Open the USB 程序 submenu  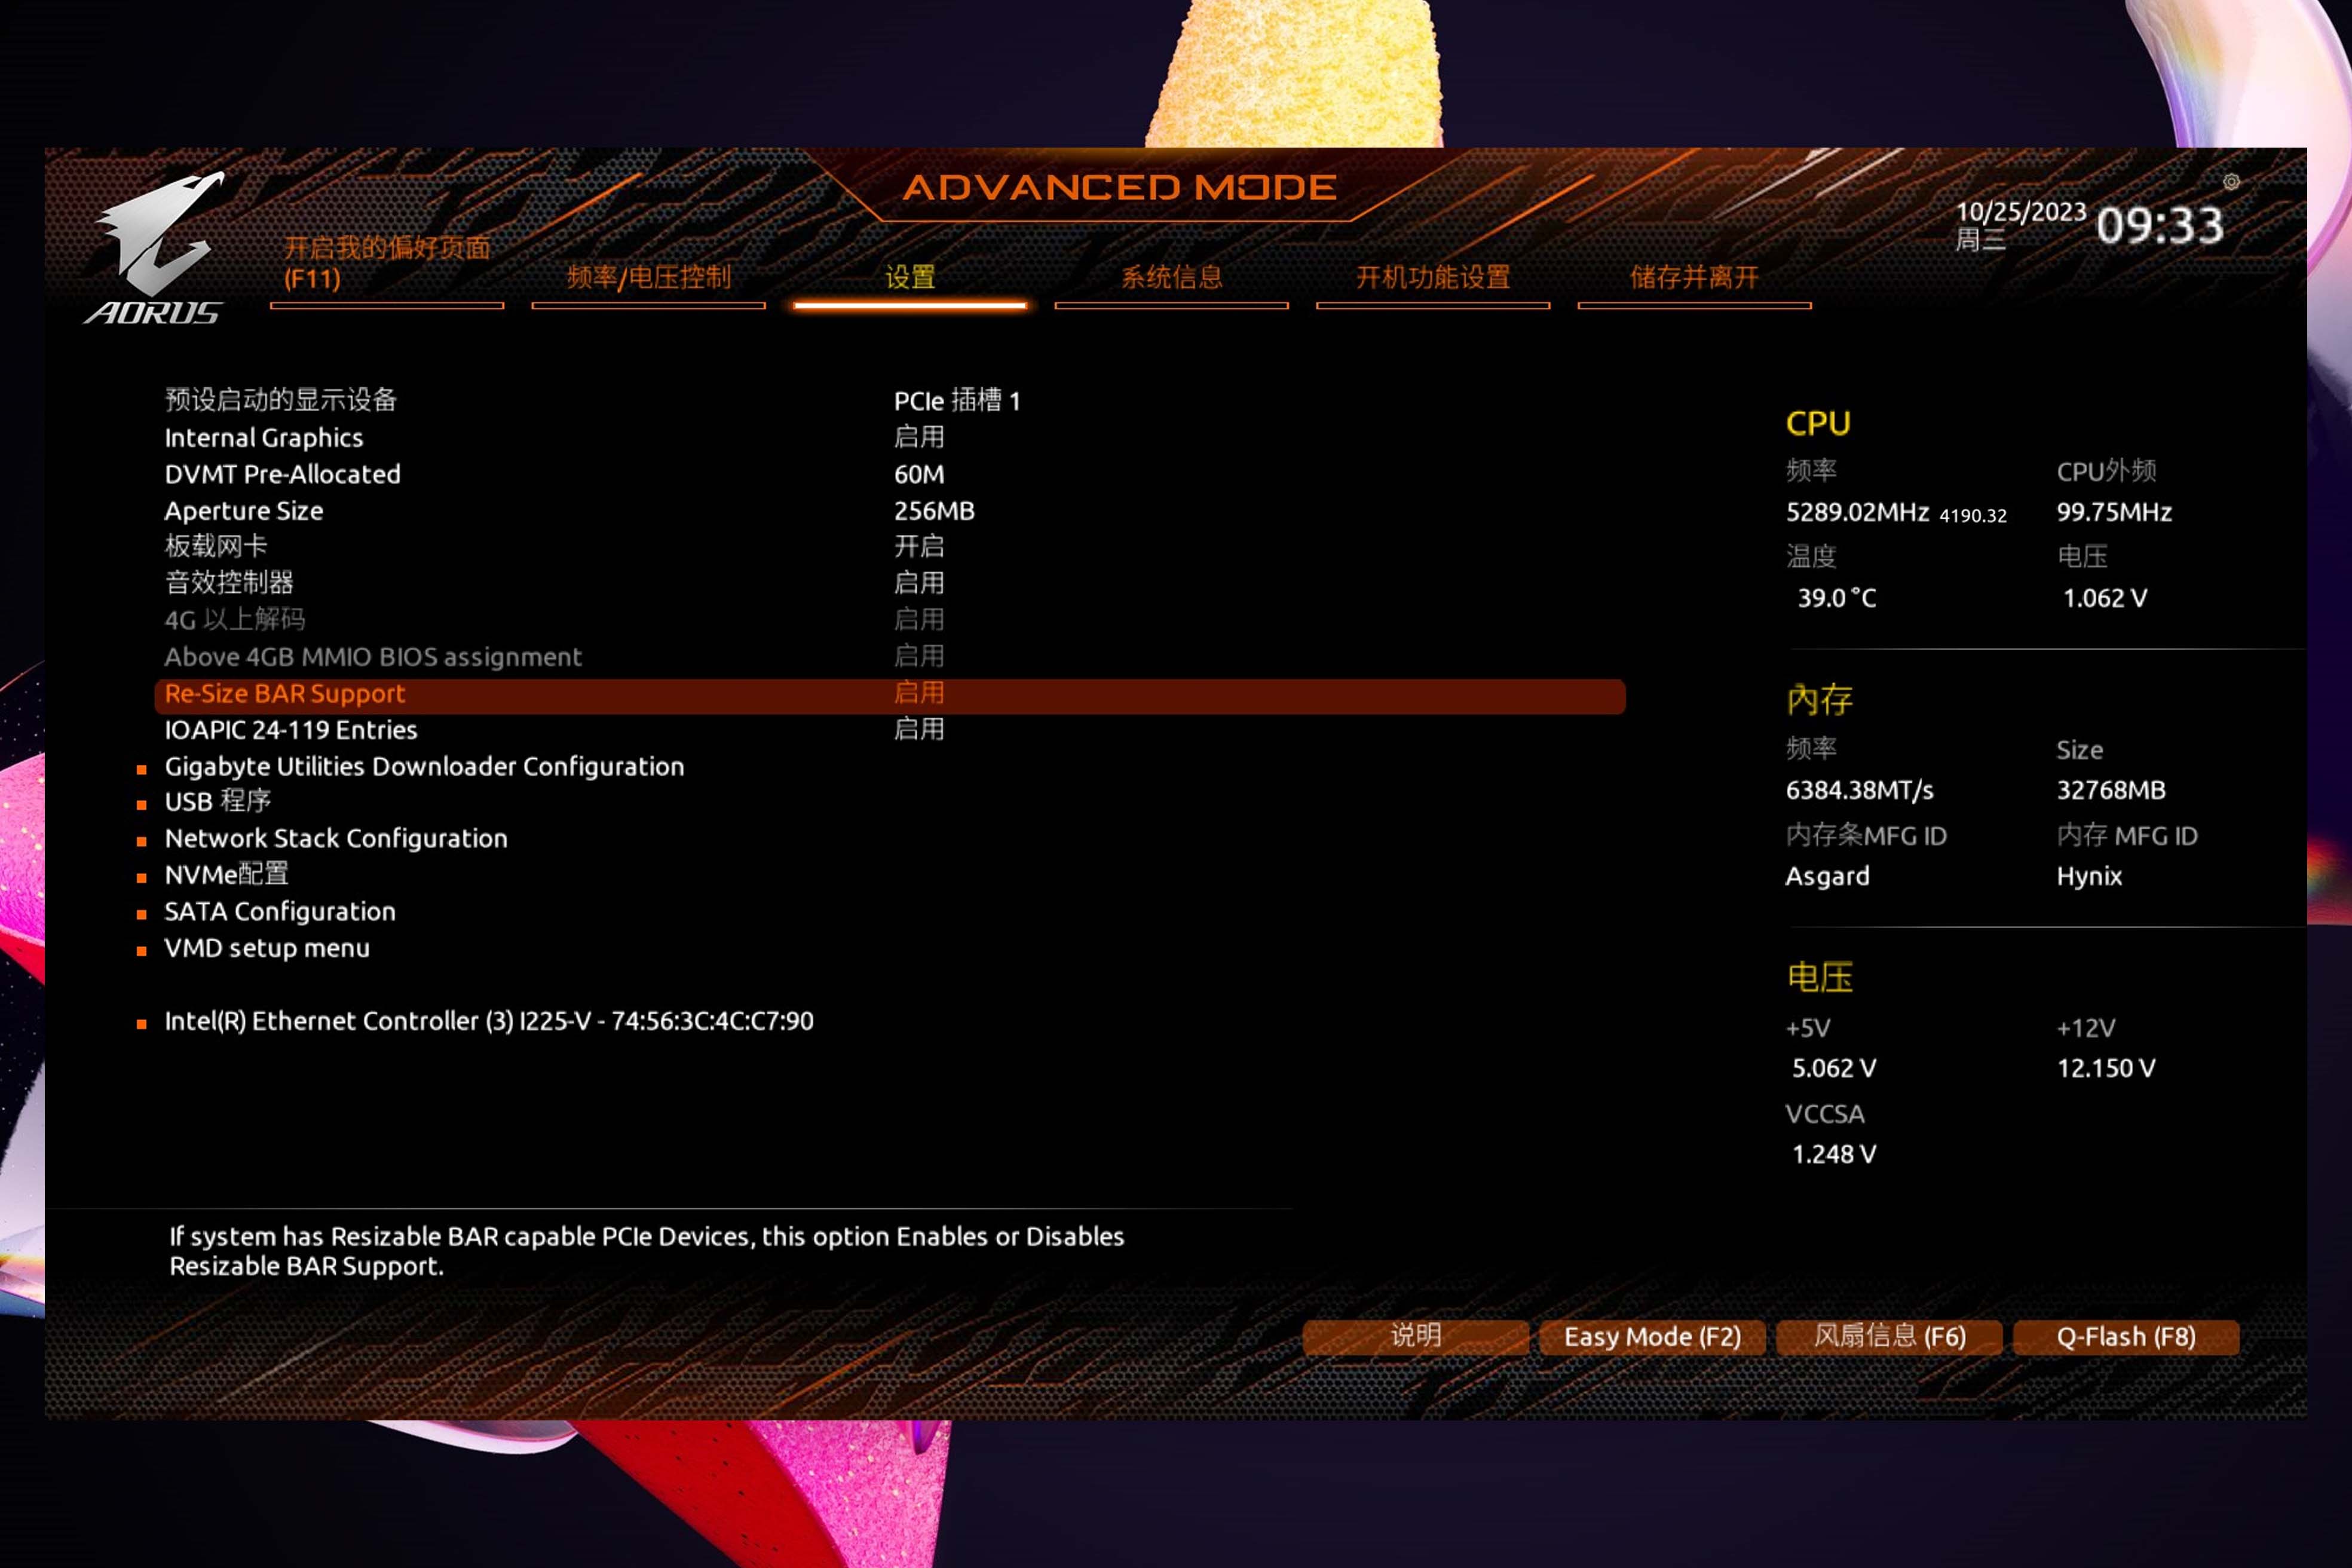(218, 802)
